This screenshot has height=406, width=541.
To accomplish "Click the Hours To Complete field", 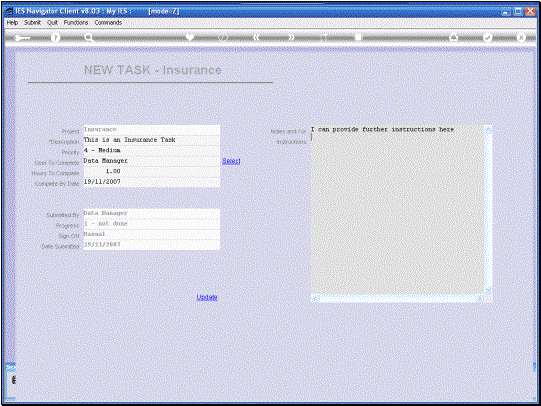I will tap(151, 171).
